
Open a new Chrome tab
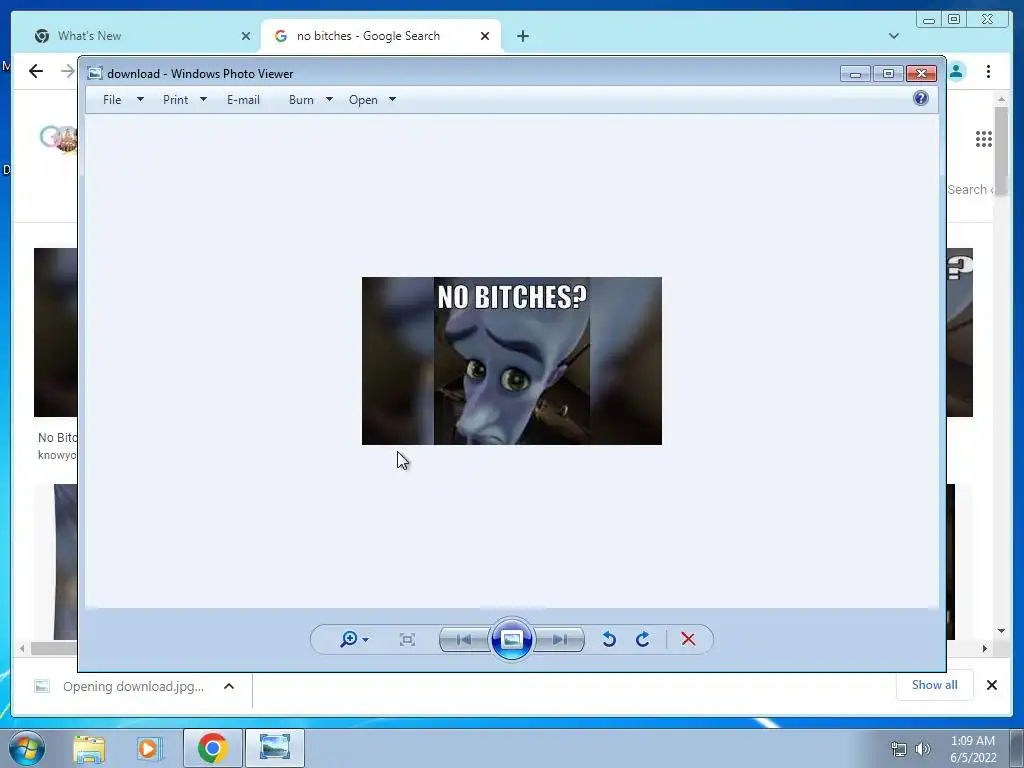[522, 36]
